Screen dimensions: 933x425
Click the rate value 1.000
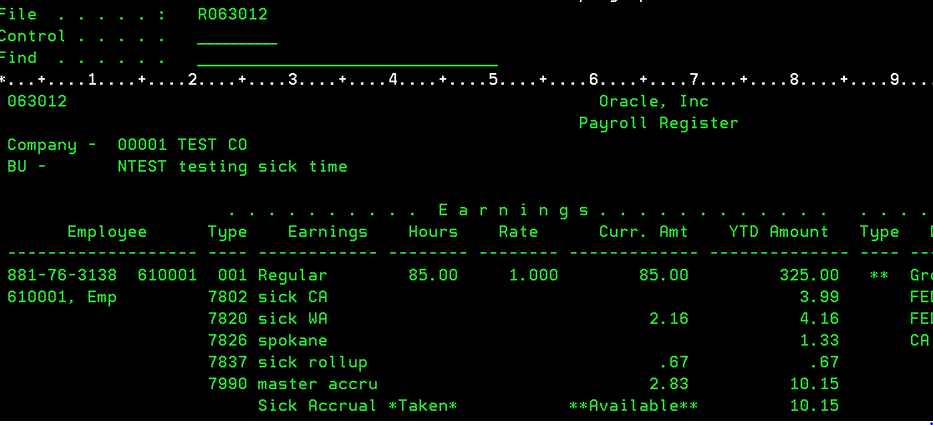click(x=534, y=276)
